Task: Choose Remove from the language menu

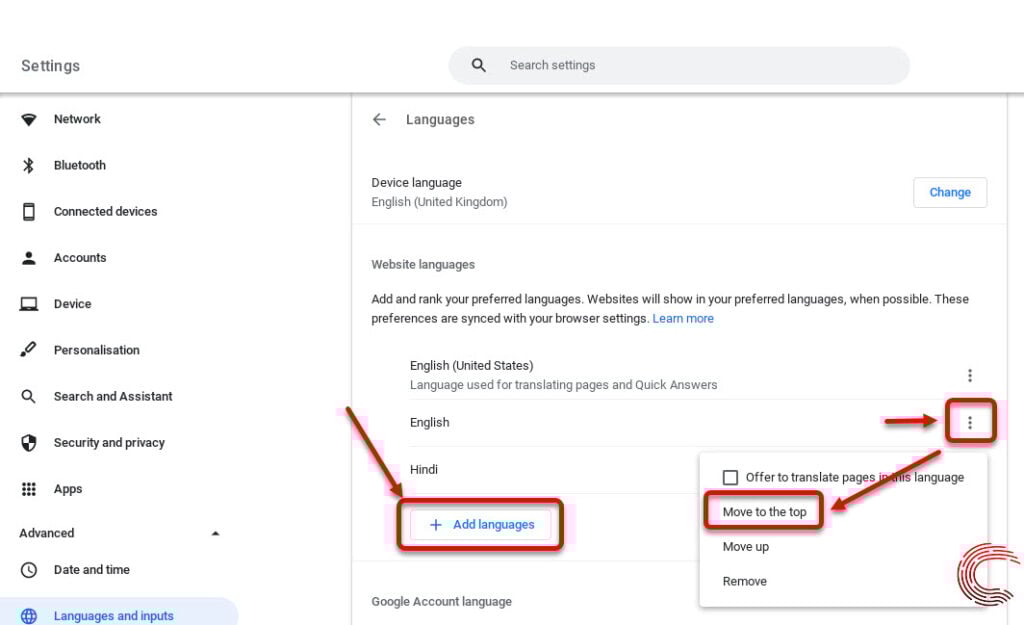Action: tap(744, 581)
